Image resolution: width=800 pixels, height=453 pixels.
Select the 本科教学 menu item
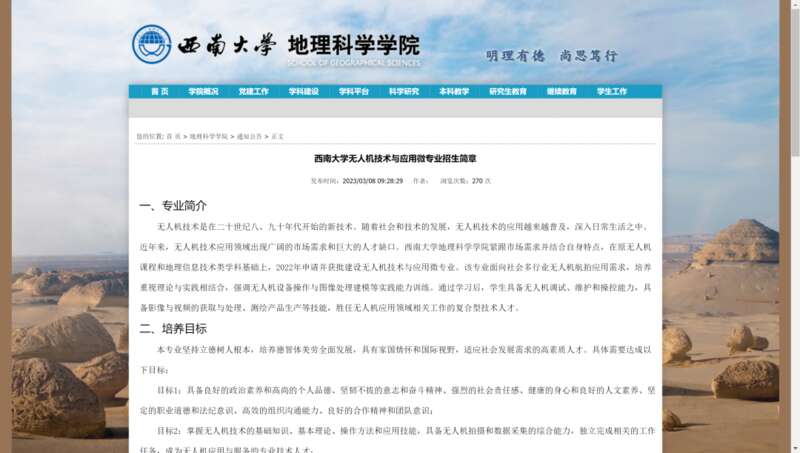[x=453, y=91]
